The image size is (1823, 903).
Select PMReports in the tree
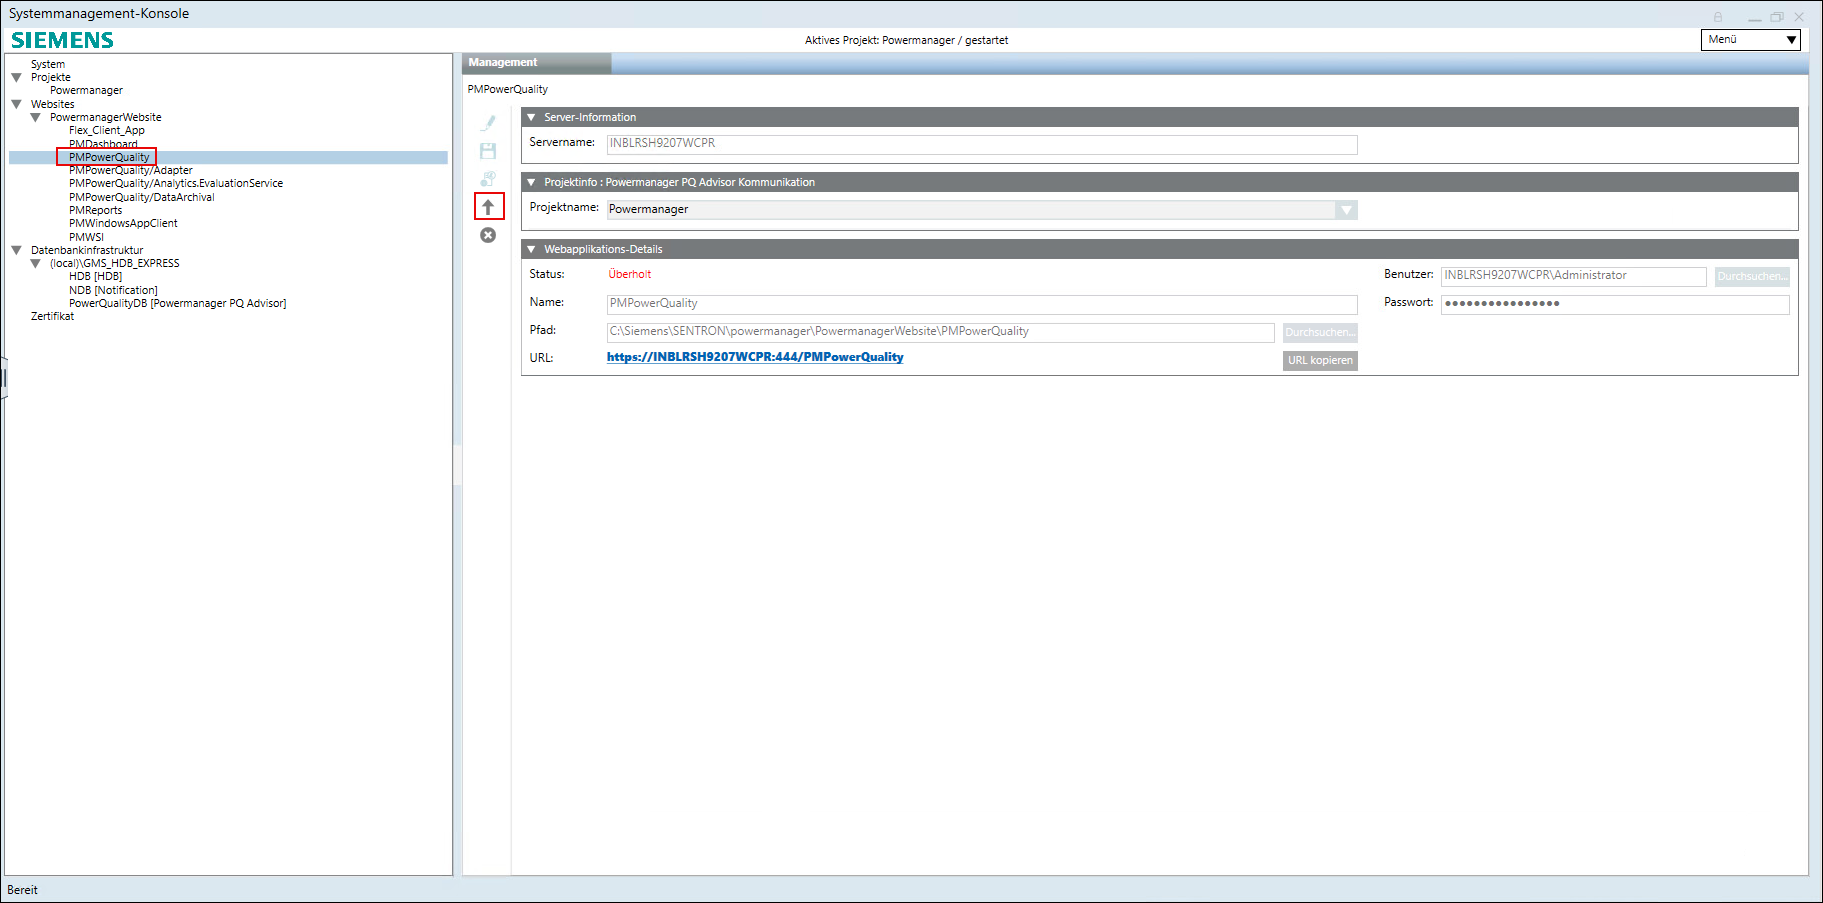click(95, 210)
